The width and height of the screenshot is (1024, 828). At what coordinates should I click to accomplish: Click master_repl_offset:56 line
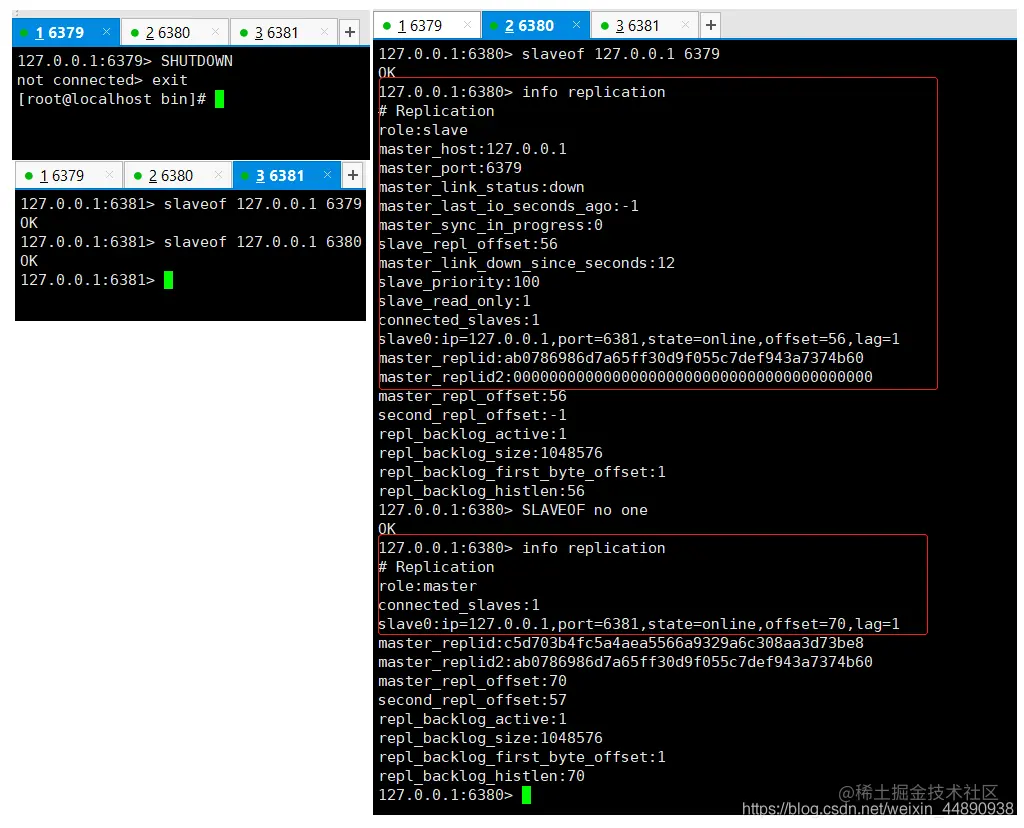click(x=472, y=396)
